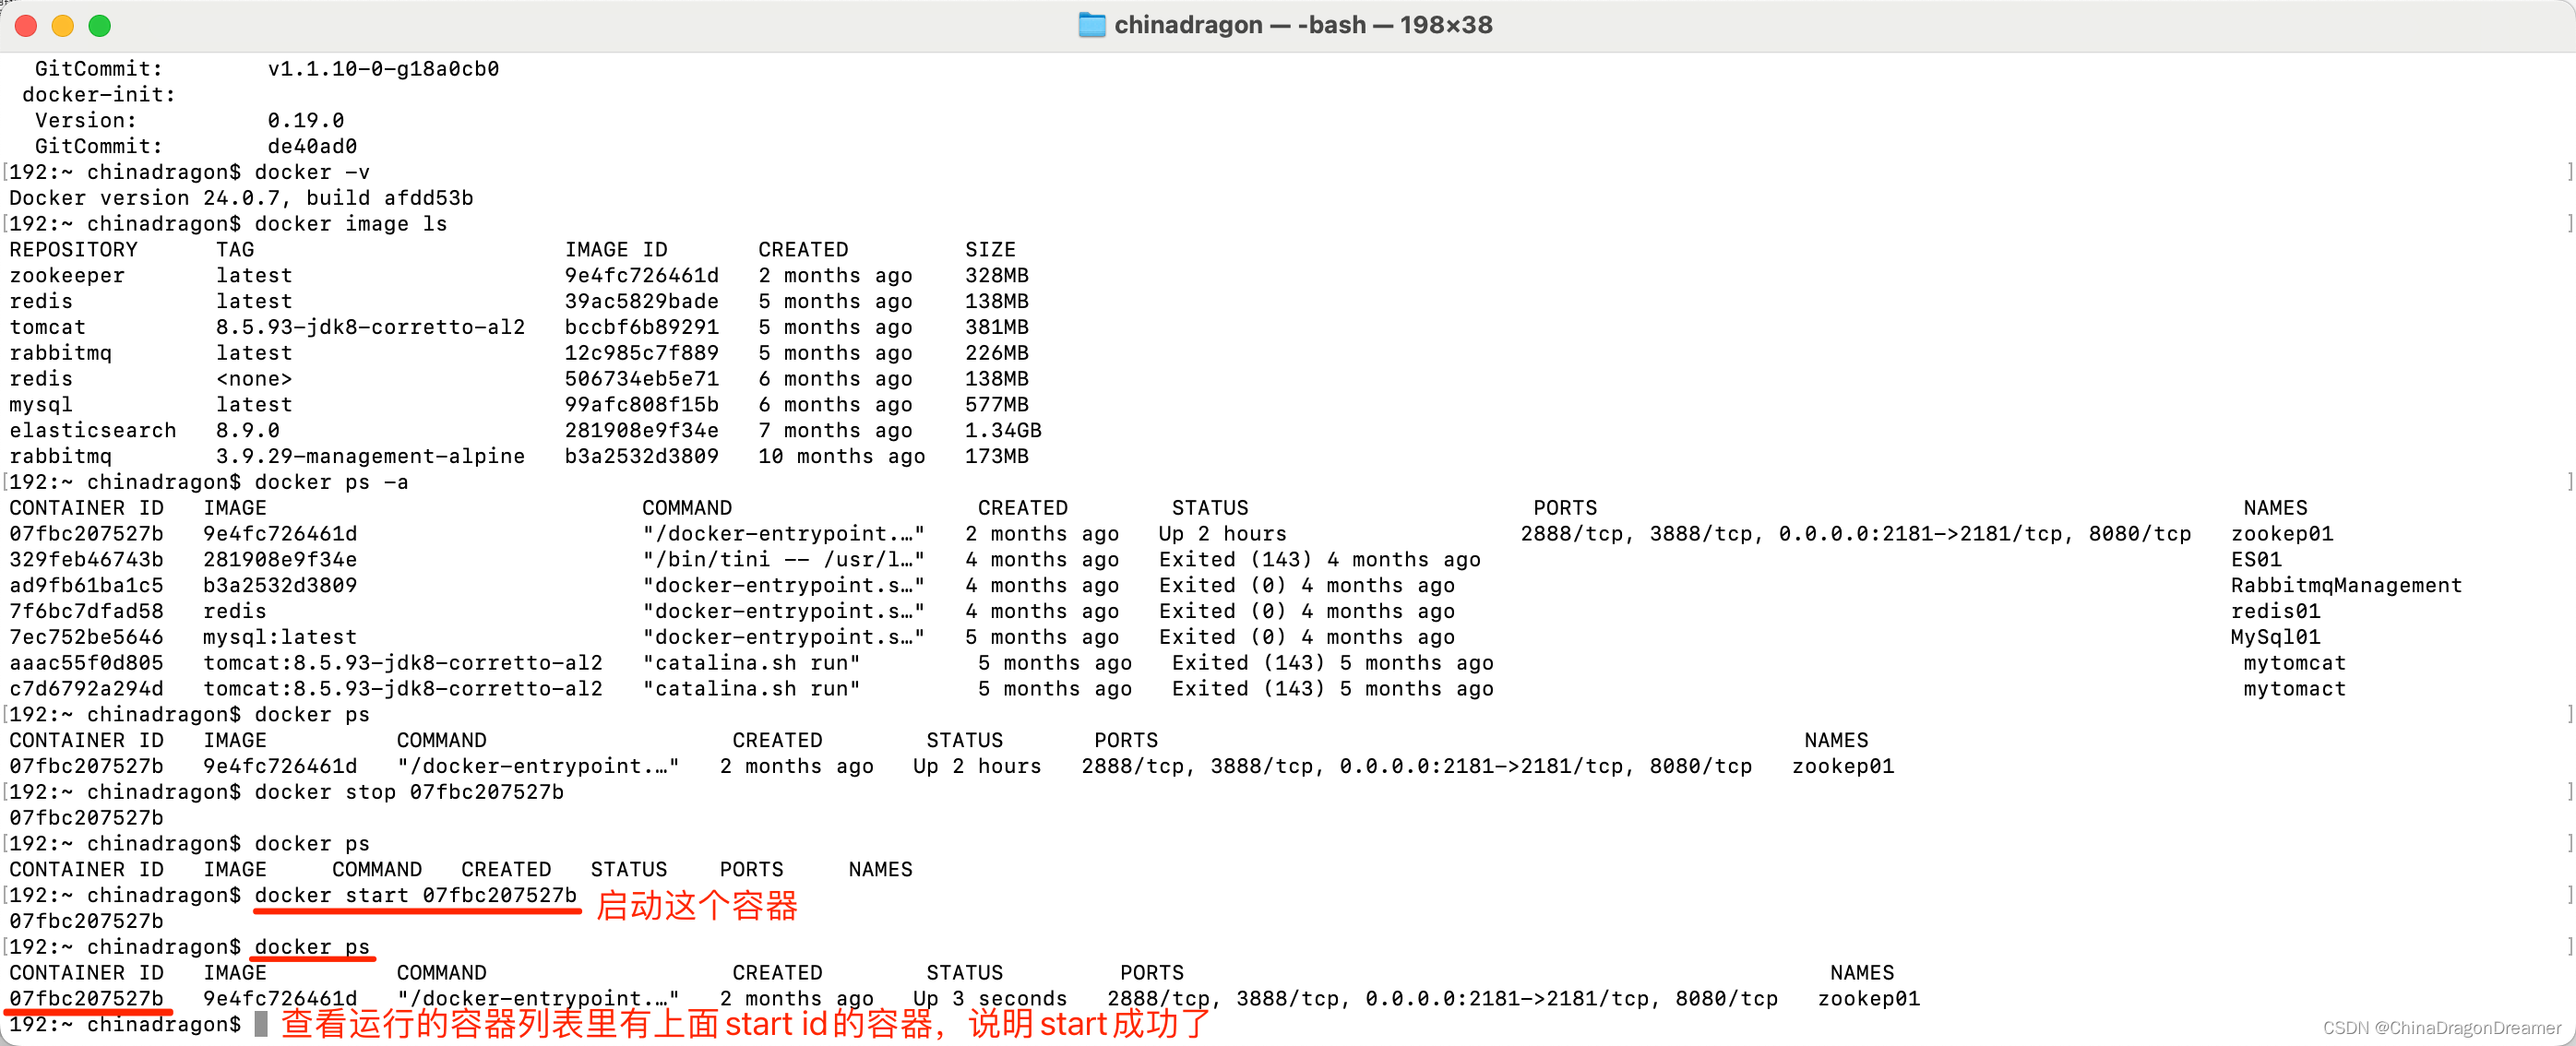Image resolution: width=2576 pixels, height=1046 pixels.
Task: Click the image ID '12c985c7f889'
Action: click(641, 353)
